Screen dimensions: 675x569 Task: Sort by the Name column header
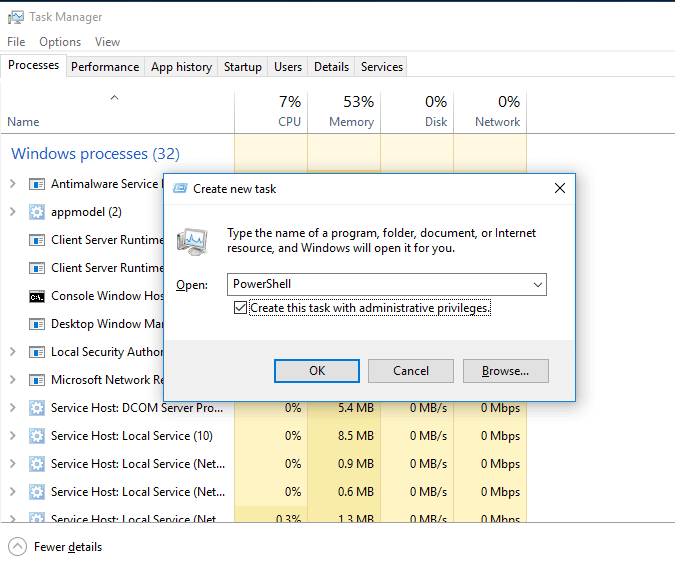[118, 112]
